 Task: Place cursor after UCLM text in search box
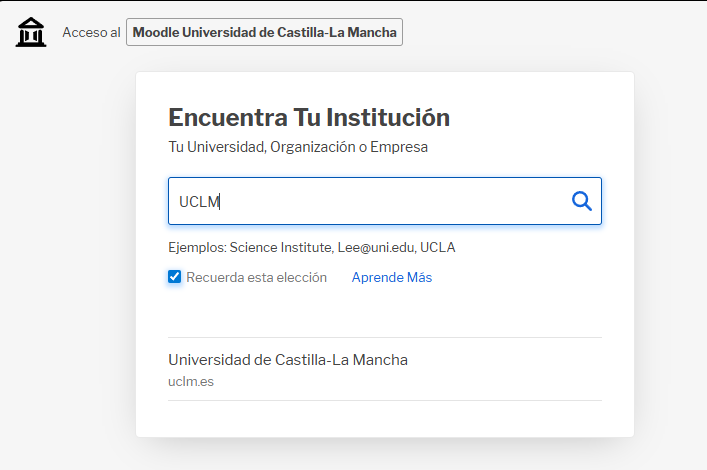220,202
